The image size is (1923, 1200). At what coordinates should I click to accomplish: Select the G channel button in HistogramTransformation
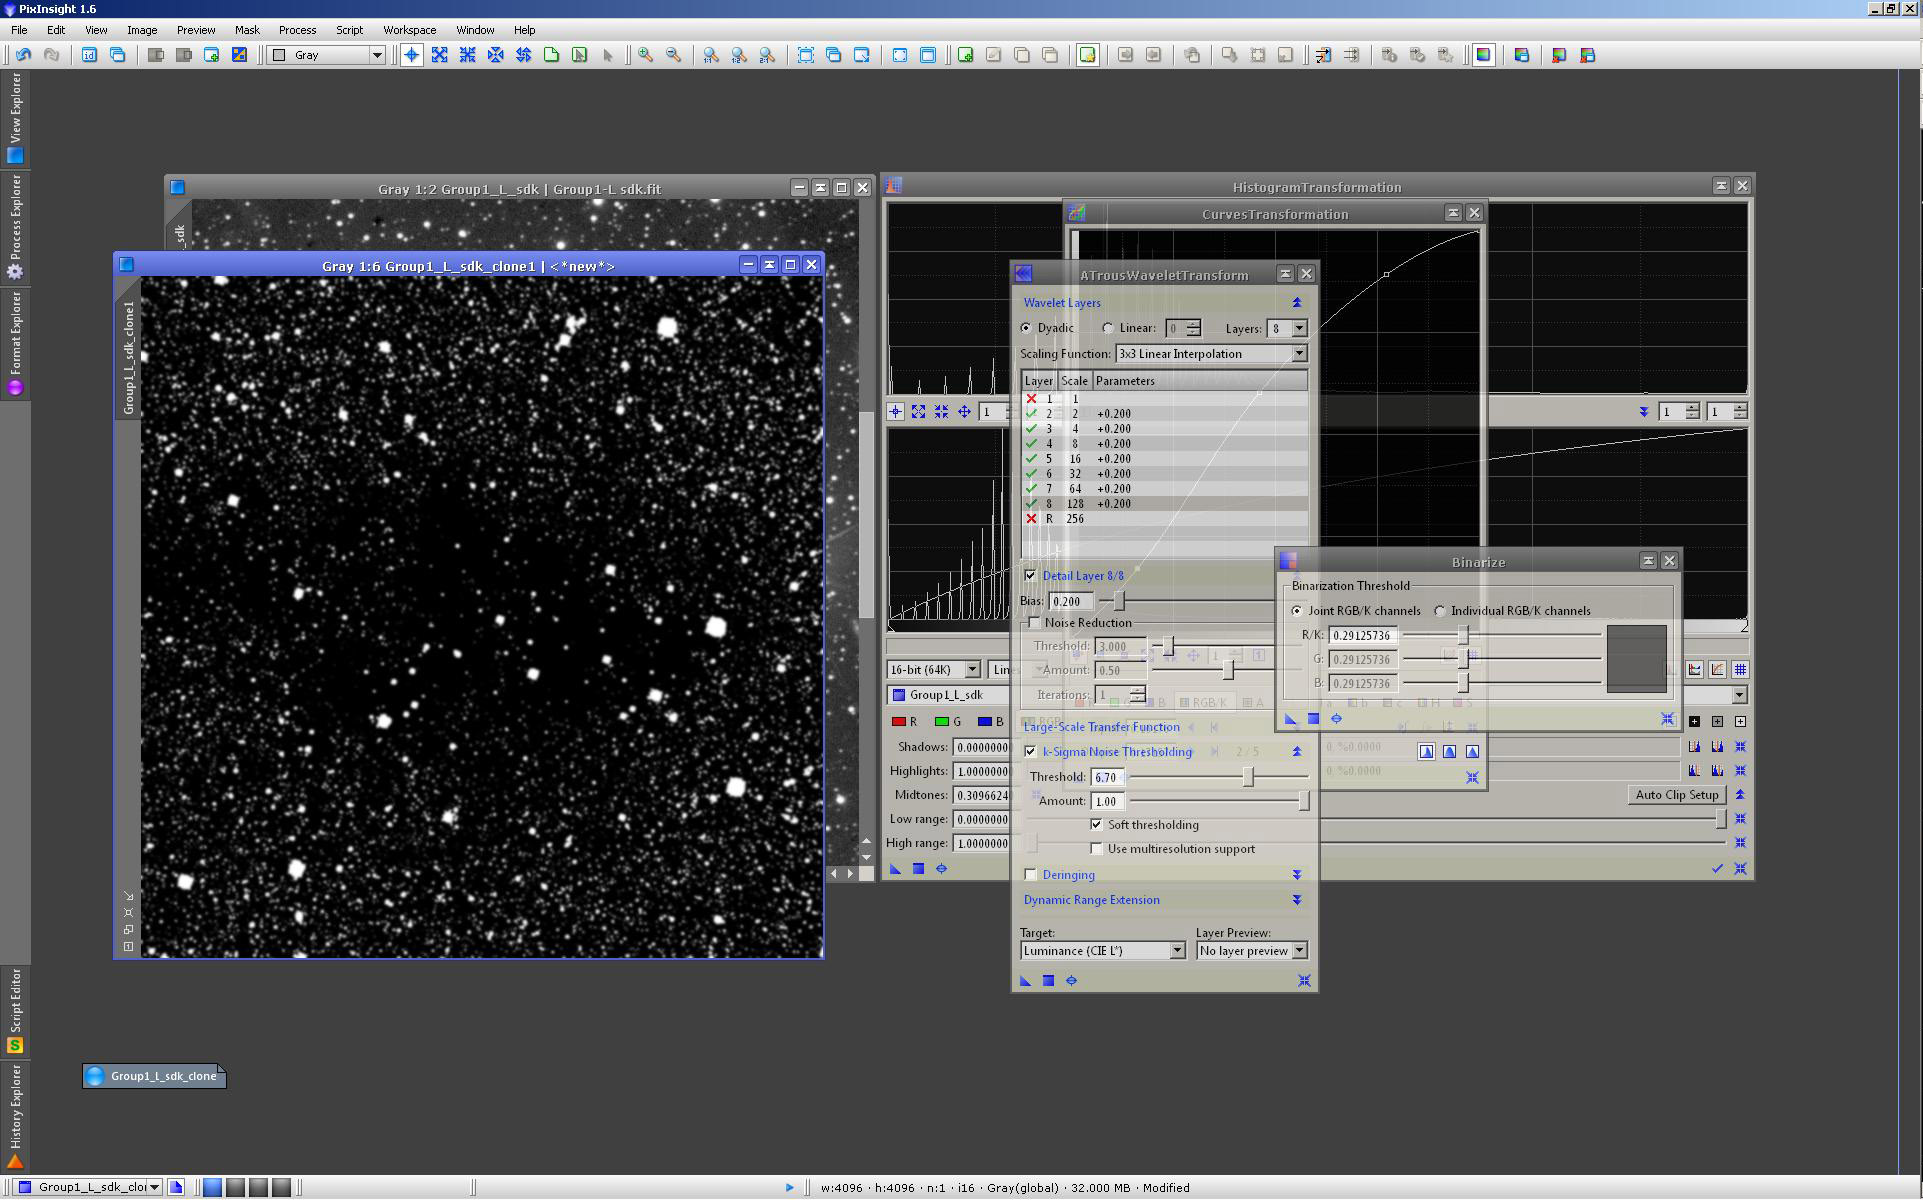(x=947, y=722)
